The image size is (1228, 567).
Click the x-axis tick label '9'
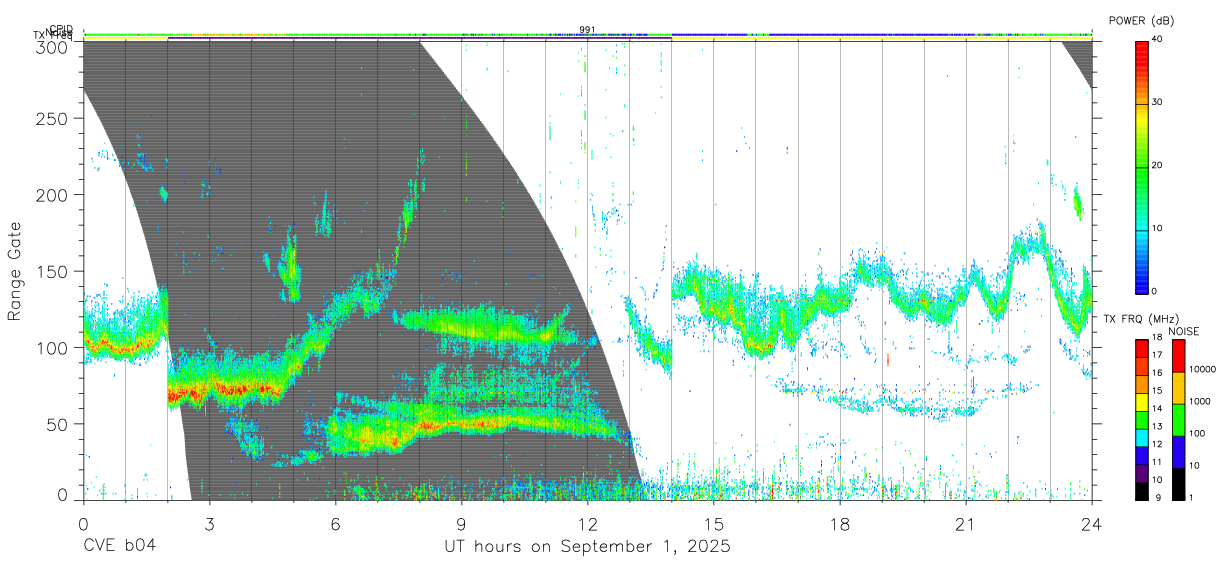[461, 523]
